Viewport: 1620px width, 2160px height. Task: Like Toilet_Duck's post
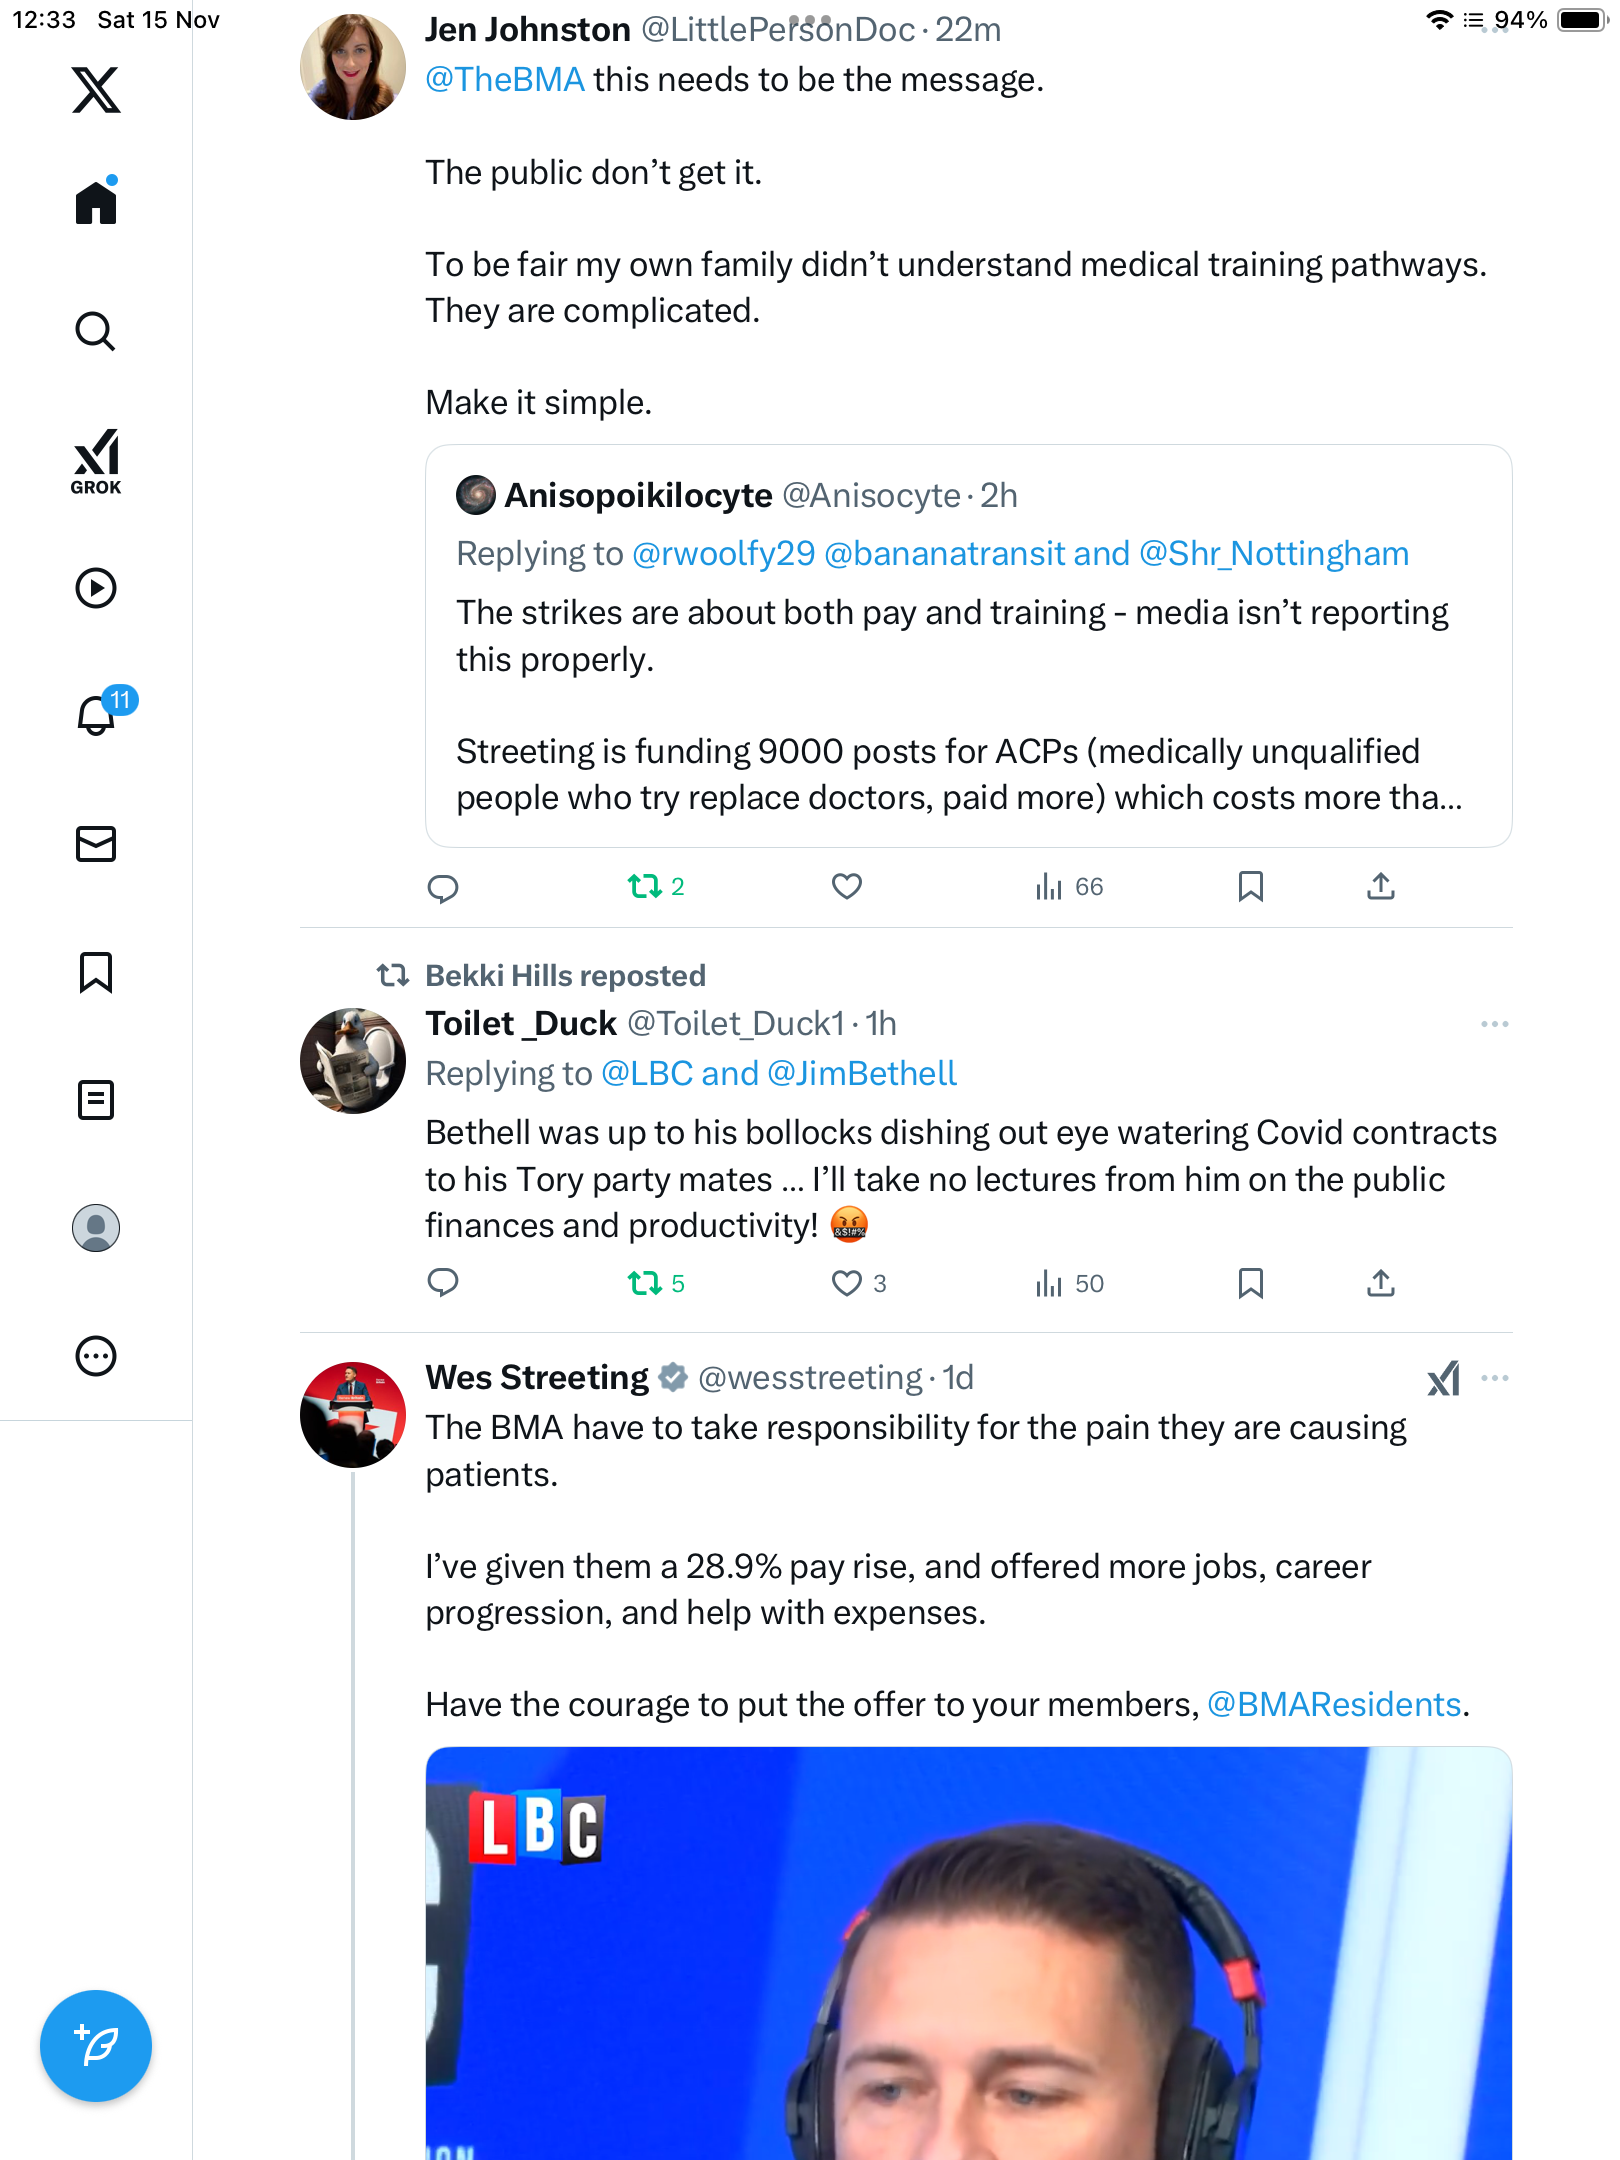pyautogui.click(x=847, y=1283)
